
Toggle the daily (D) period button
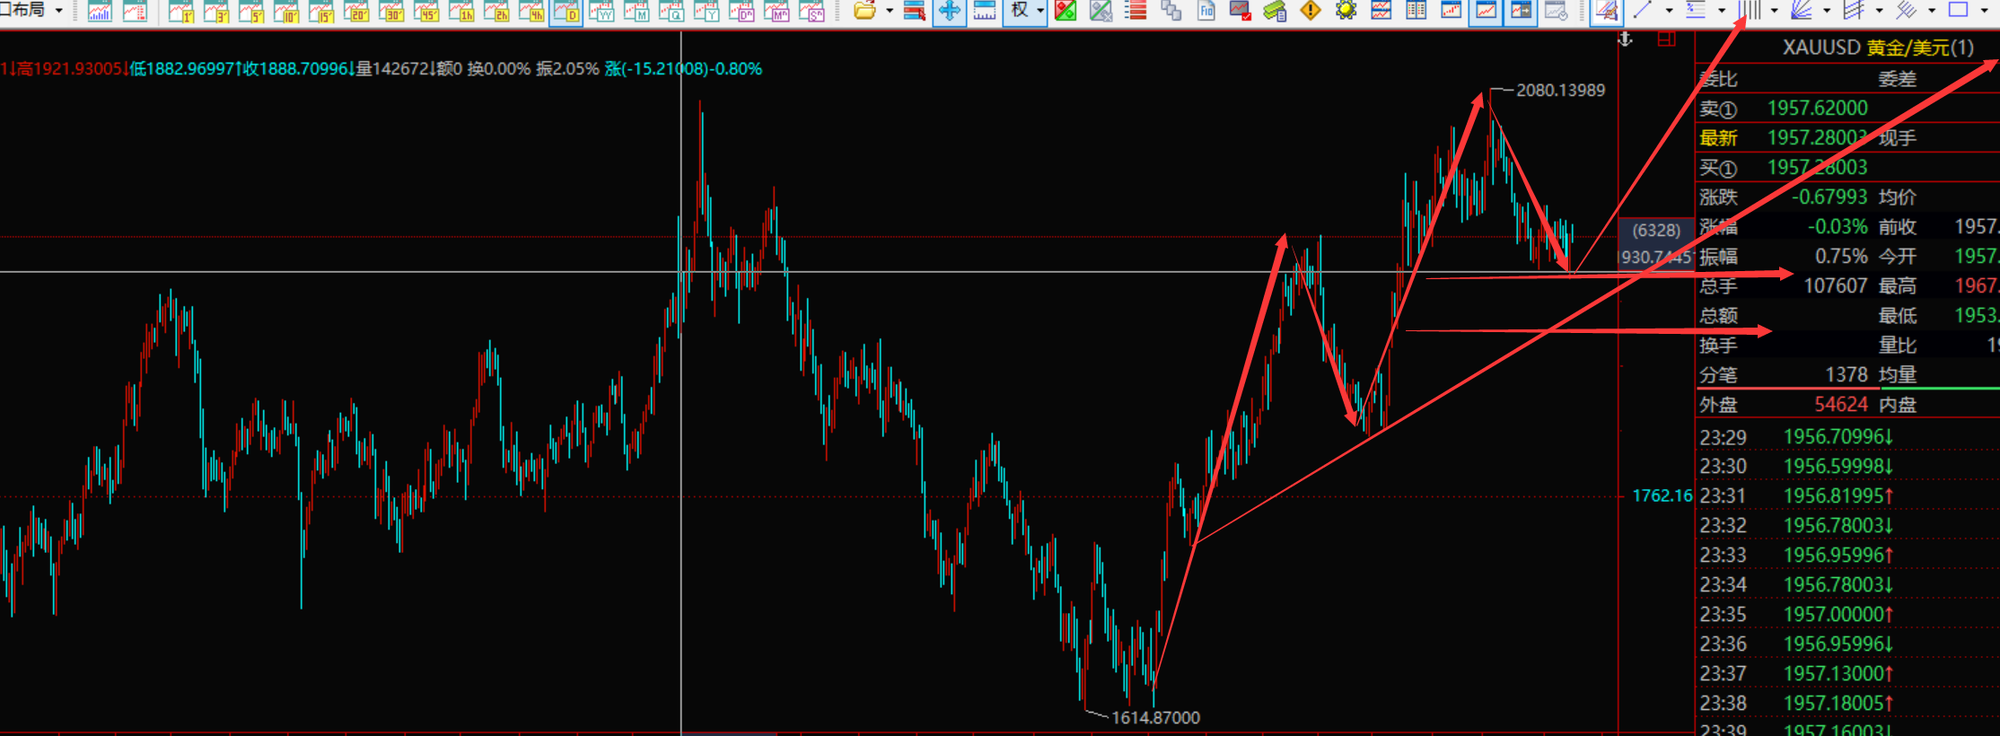(566, 11)
